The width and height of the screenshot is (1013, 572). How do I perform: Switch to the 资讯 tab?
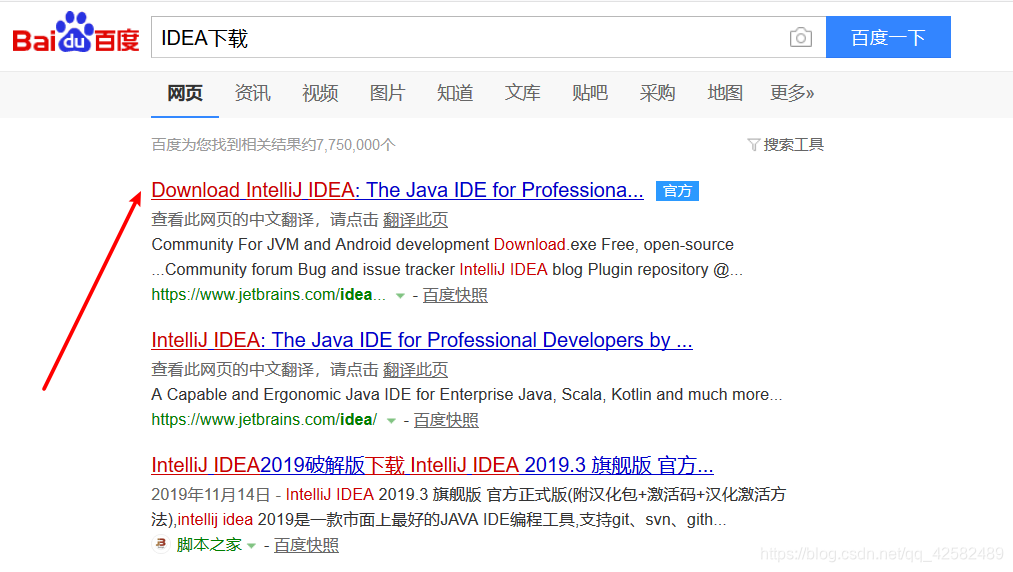tap(253, 93)
